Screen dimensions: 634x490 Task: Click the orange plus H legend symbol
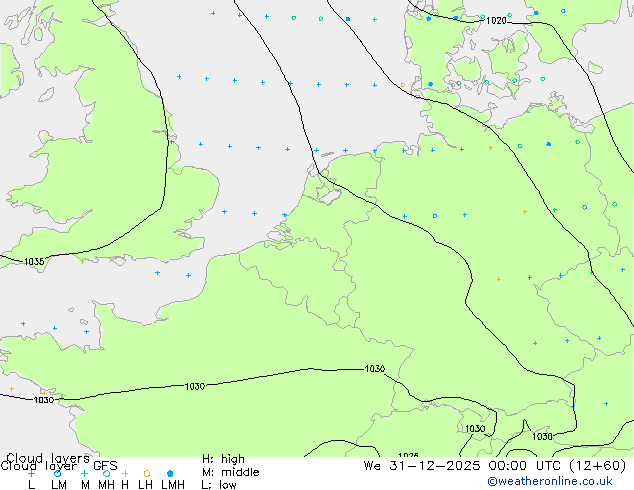tap(125, 473)
